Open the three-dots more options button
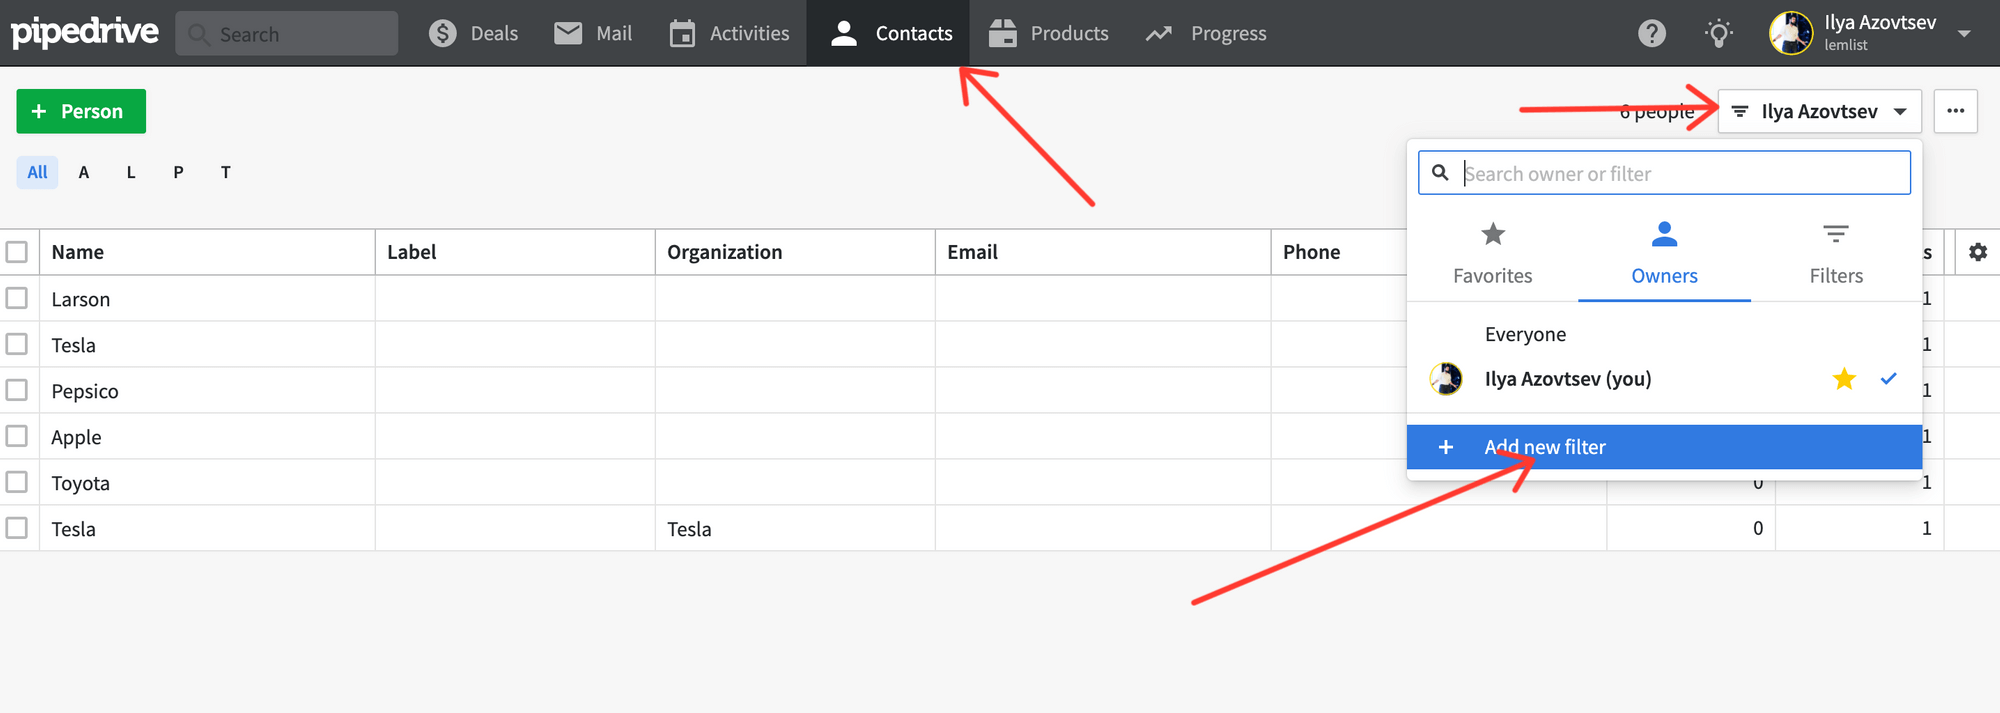The height and width of the screenshot is (713, 2000). pyautogui.click(x=1955, y=111)
